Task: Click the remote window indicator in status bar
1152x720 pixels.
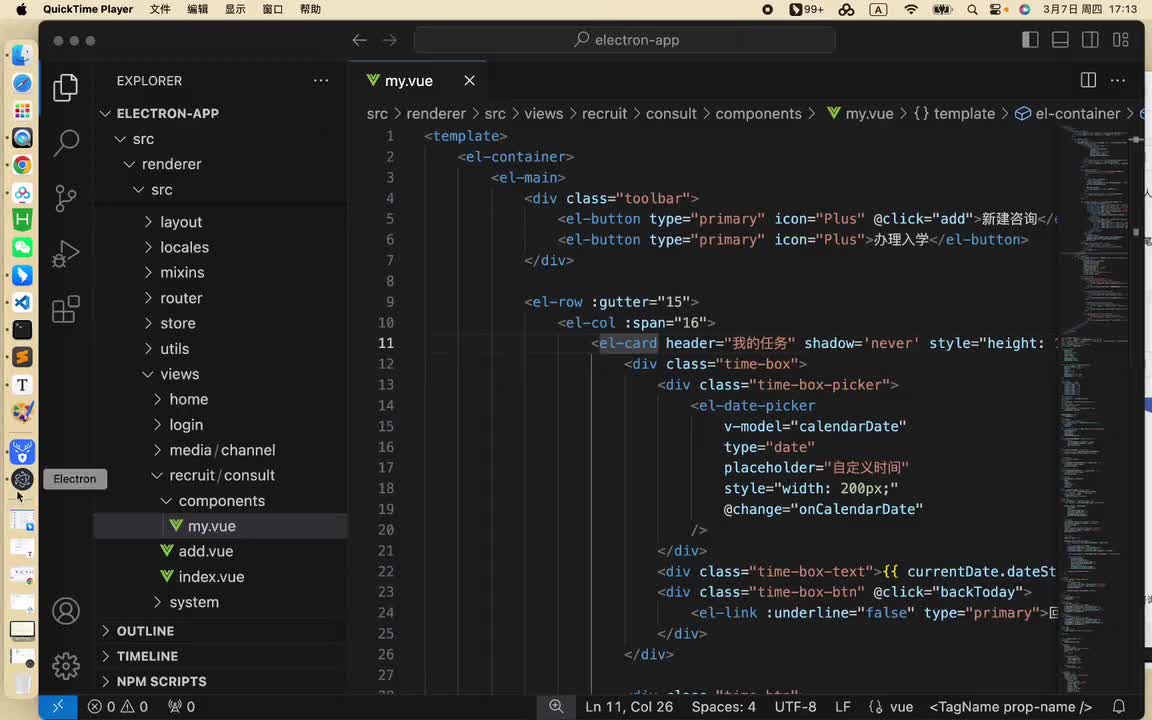Action: pyautogui.click(x=57, y=707)
